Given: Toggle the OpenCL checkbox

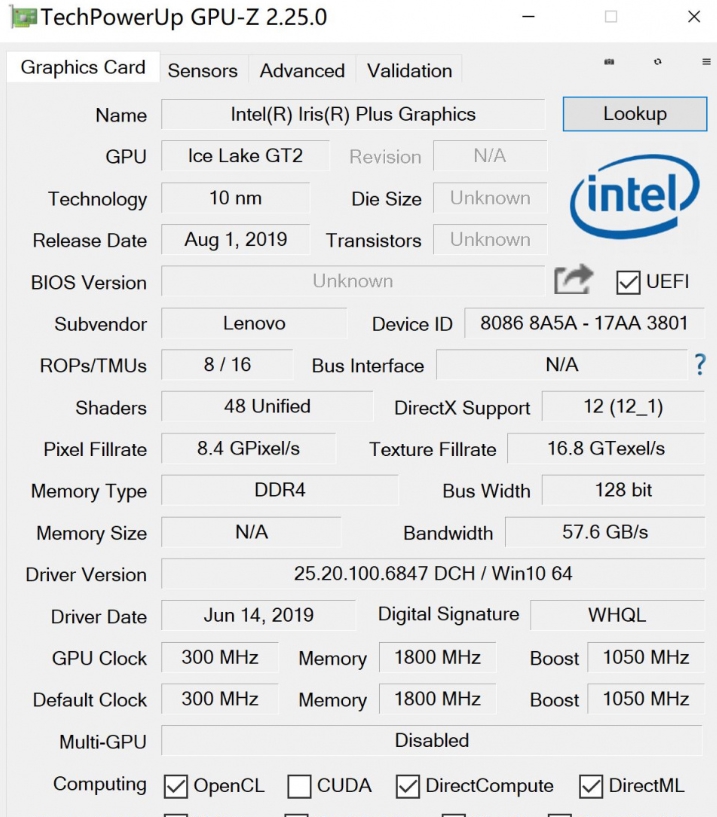Looking at the screenshot, I should 176,786.
